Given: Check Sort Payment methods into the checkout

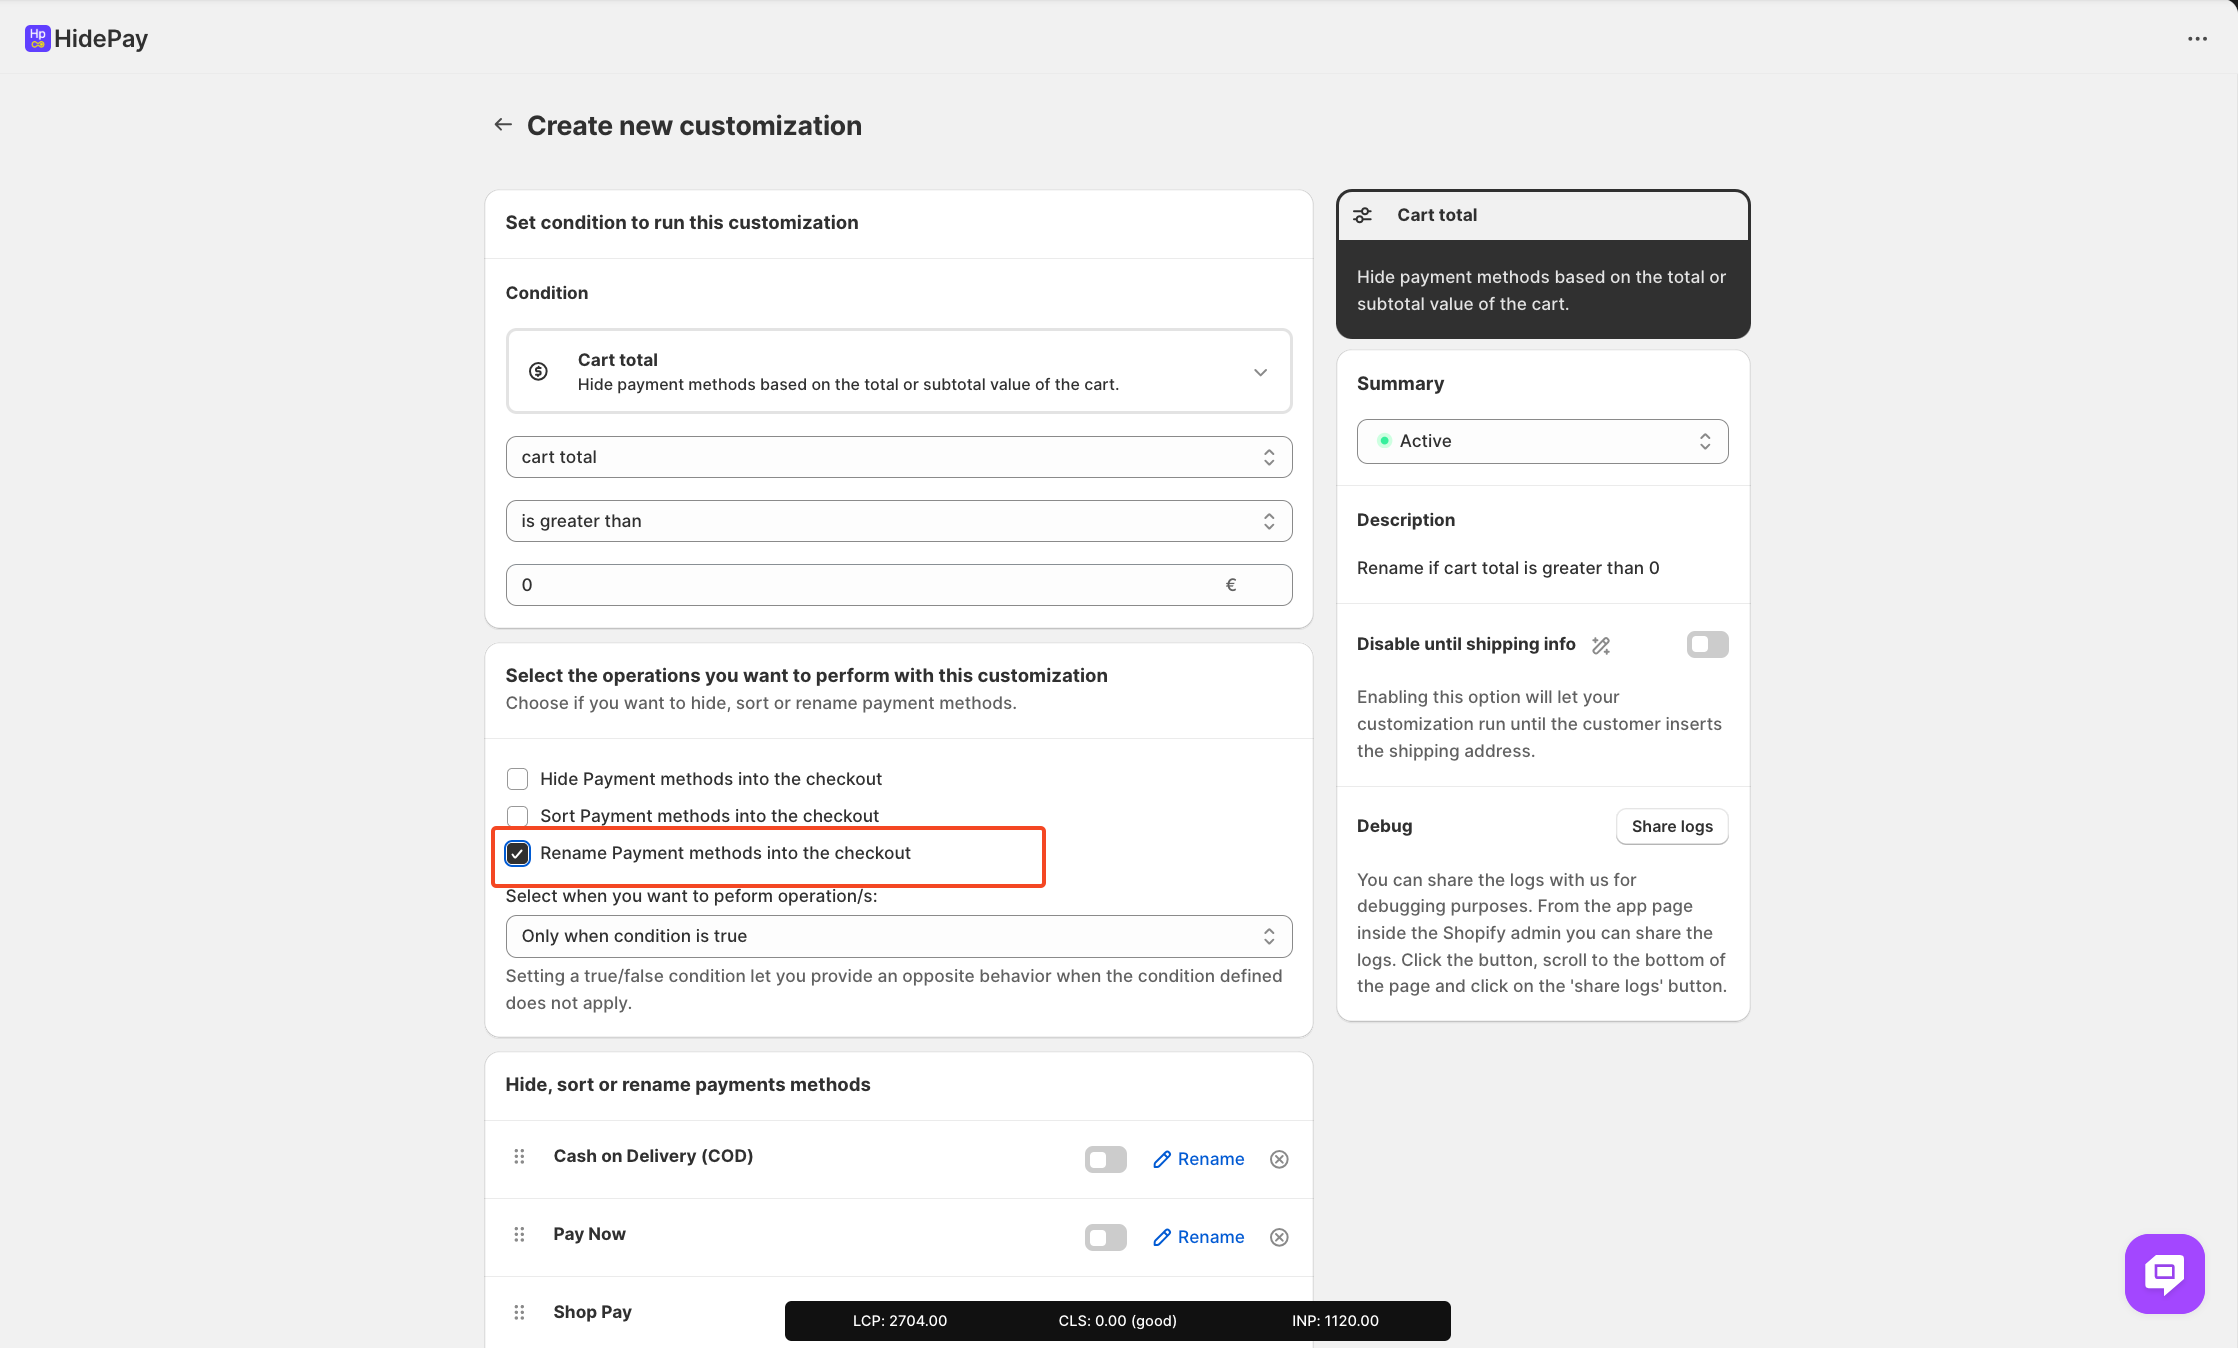Looking at the screenshot, I should (517, 816).
